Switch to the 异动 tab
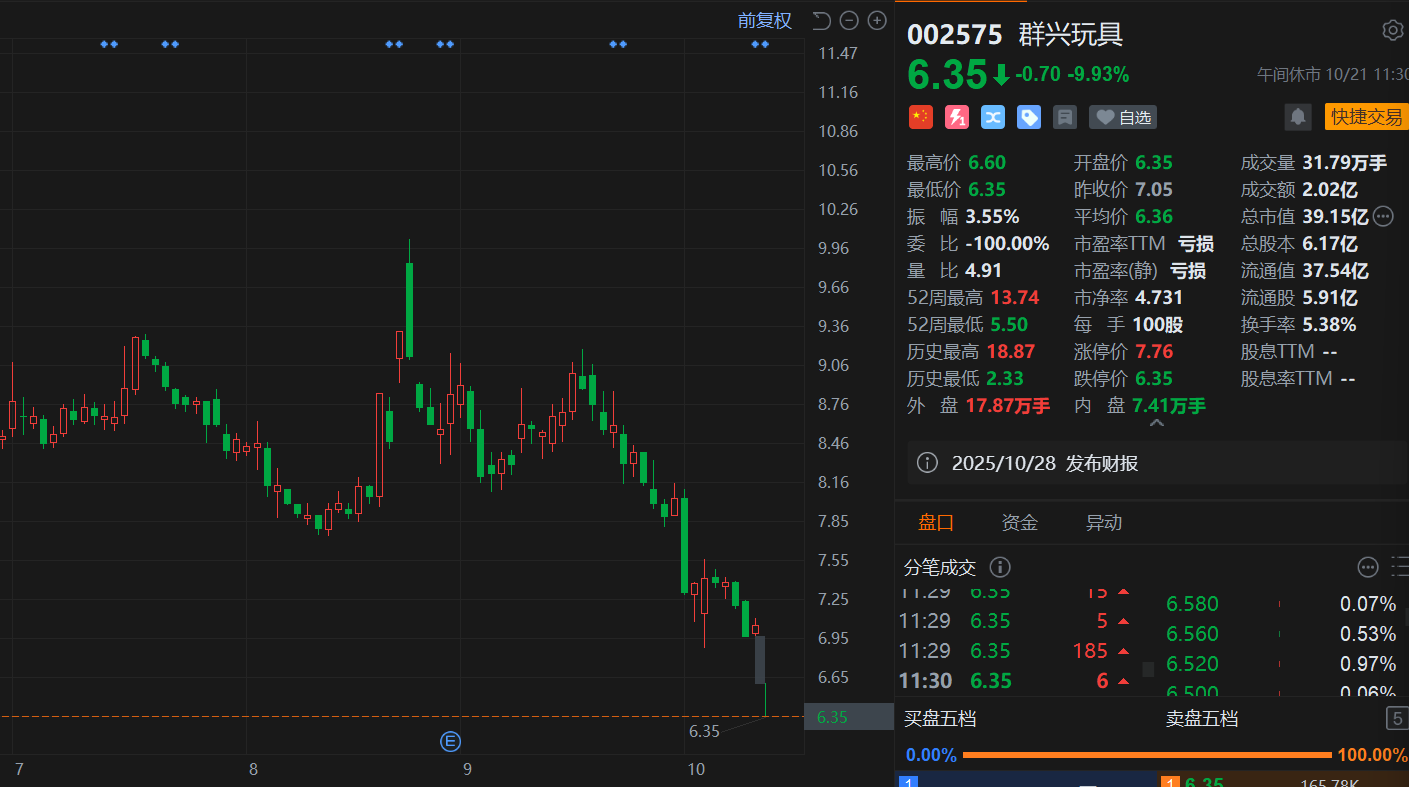The height and width of the screenshot is (787, 1409). click(x=1104, y=522)
